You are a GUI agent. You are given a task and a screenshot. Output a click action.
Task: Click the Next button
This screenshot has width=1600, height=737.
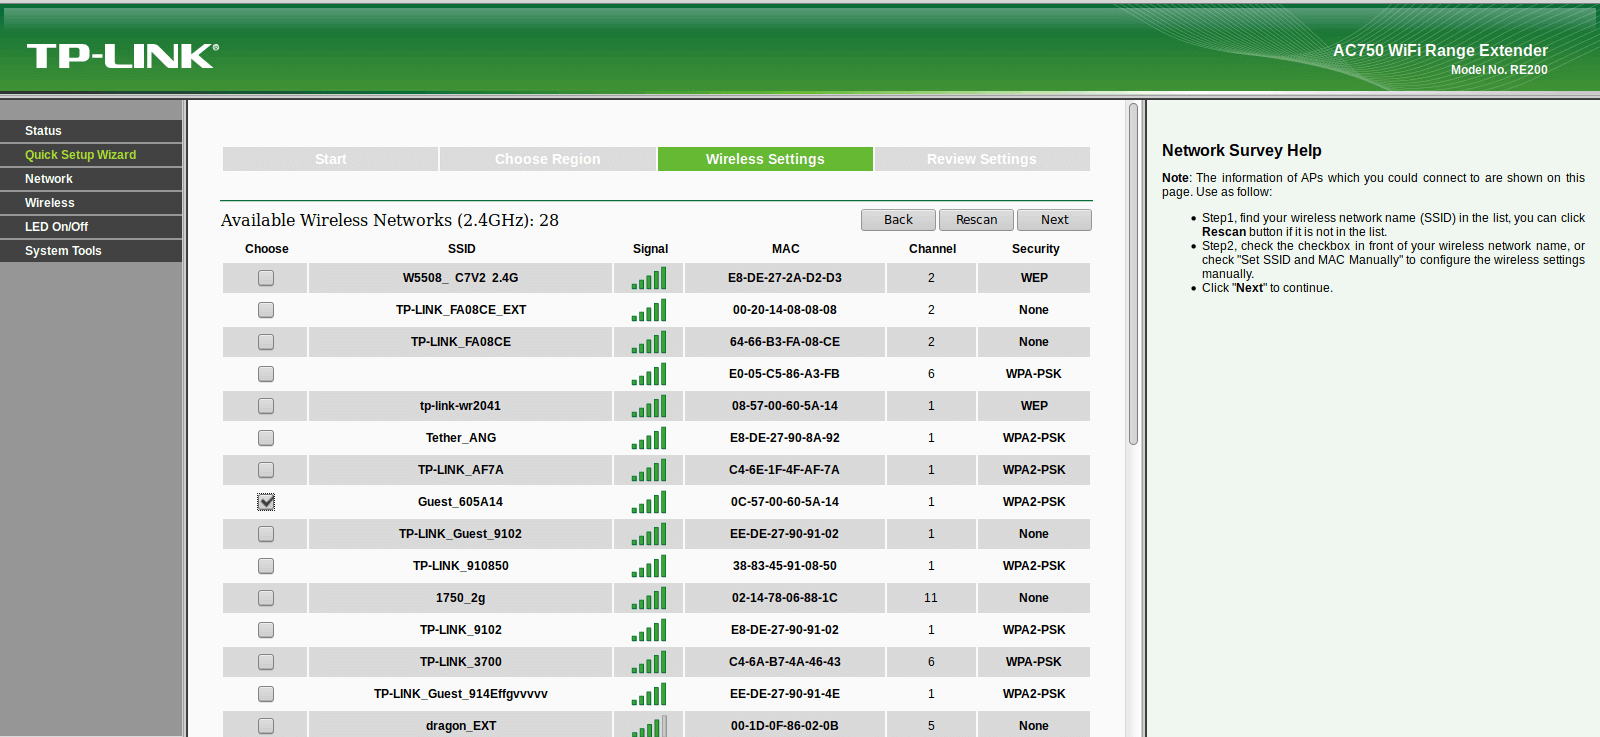click(1054, 220)
